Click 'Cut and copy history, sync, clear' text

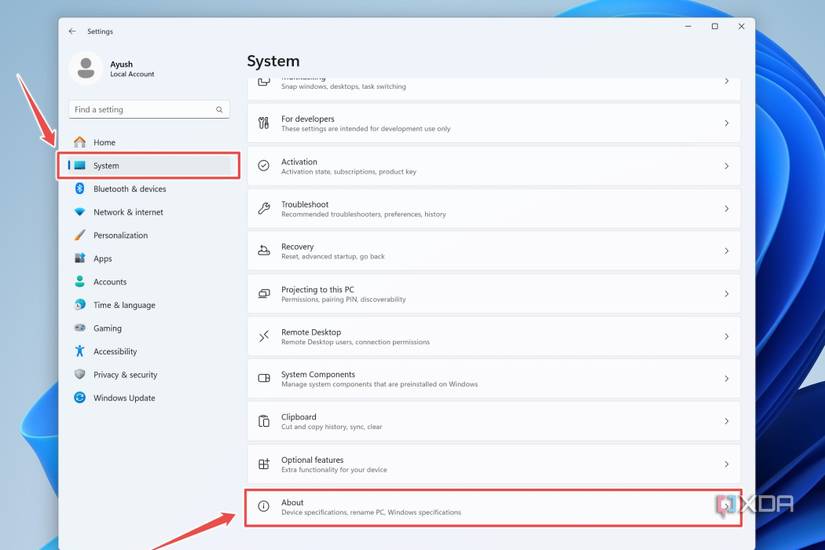point(331,427)
